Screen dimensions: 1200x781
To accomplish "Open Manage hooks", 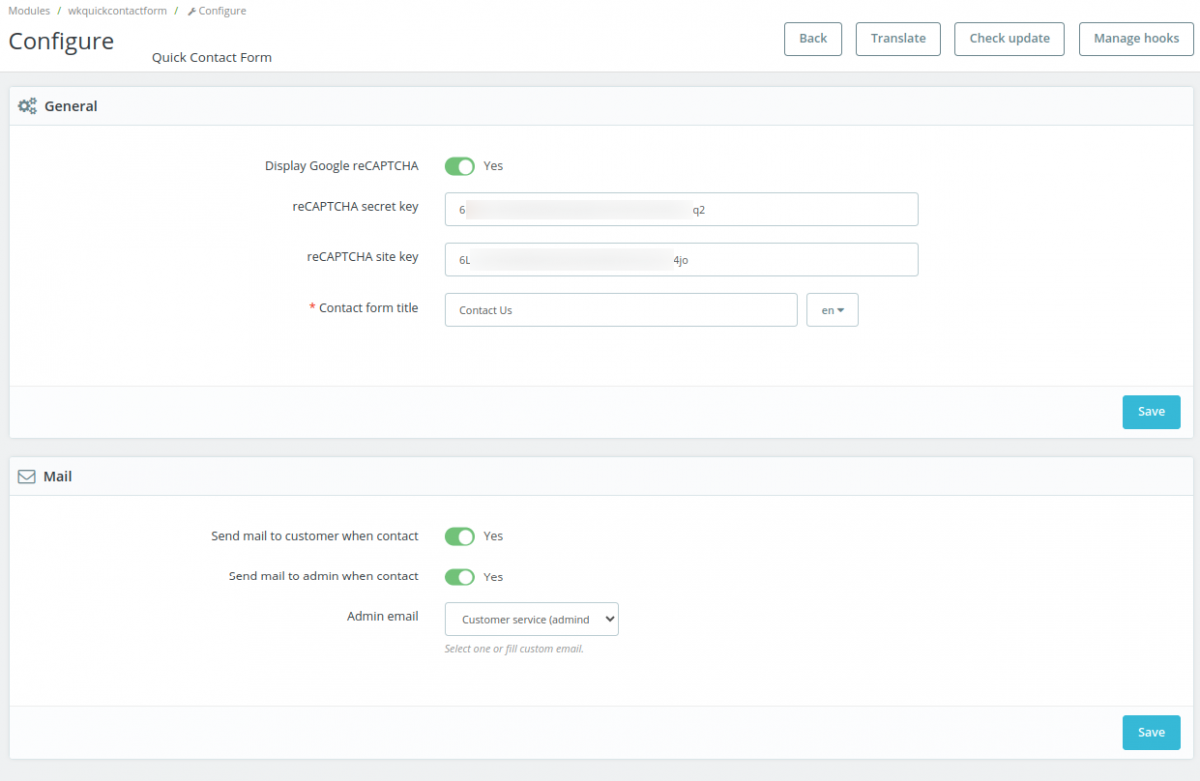I will point(1136,39).
